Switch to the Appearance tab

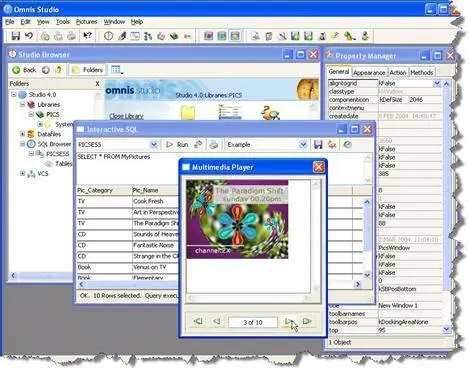369,72
